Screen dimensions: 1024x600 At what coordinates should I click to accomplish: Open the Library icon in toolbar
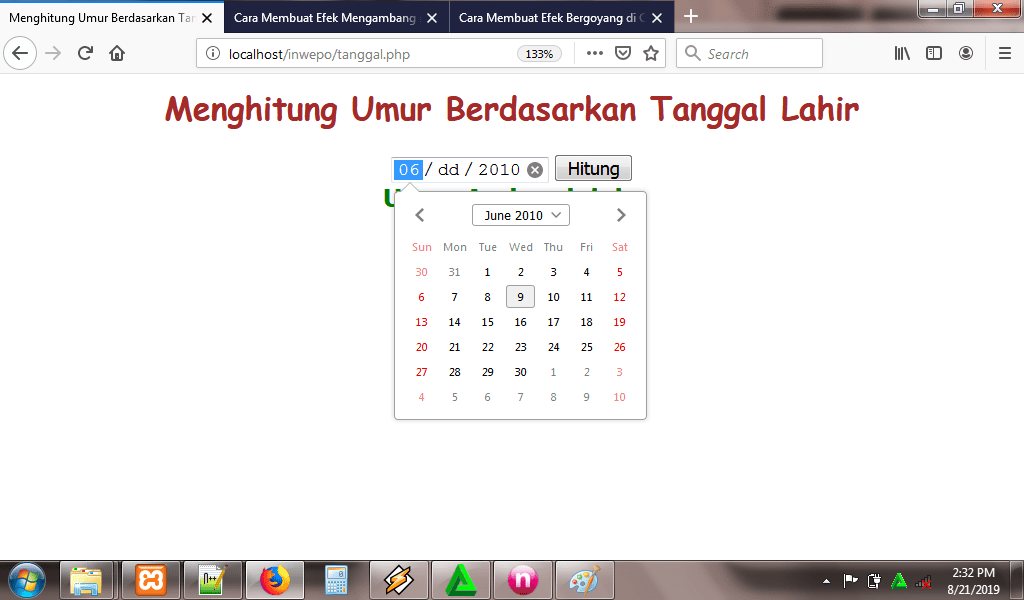point(902,54)
